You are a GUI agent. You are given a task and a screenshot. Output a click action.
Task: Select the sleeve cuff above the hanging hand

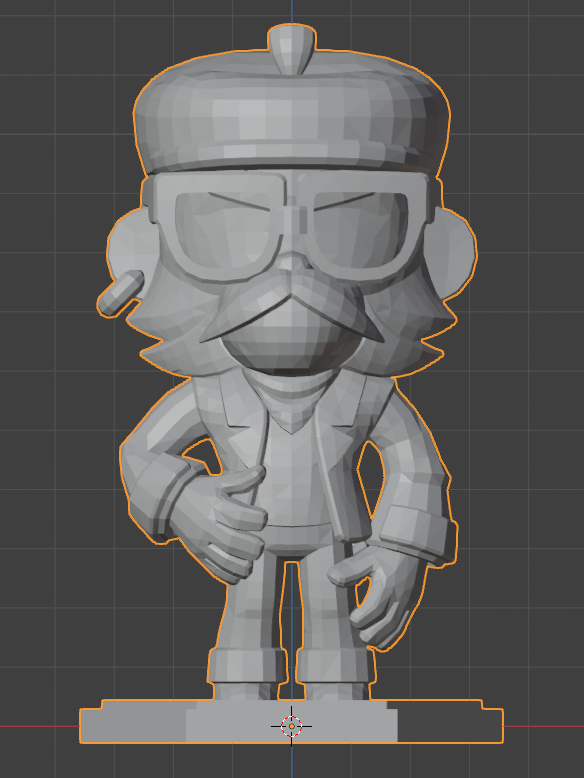click(417, 535)
